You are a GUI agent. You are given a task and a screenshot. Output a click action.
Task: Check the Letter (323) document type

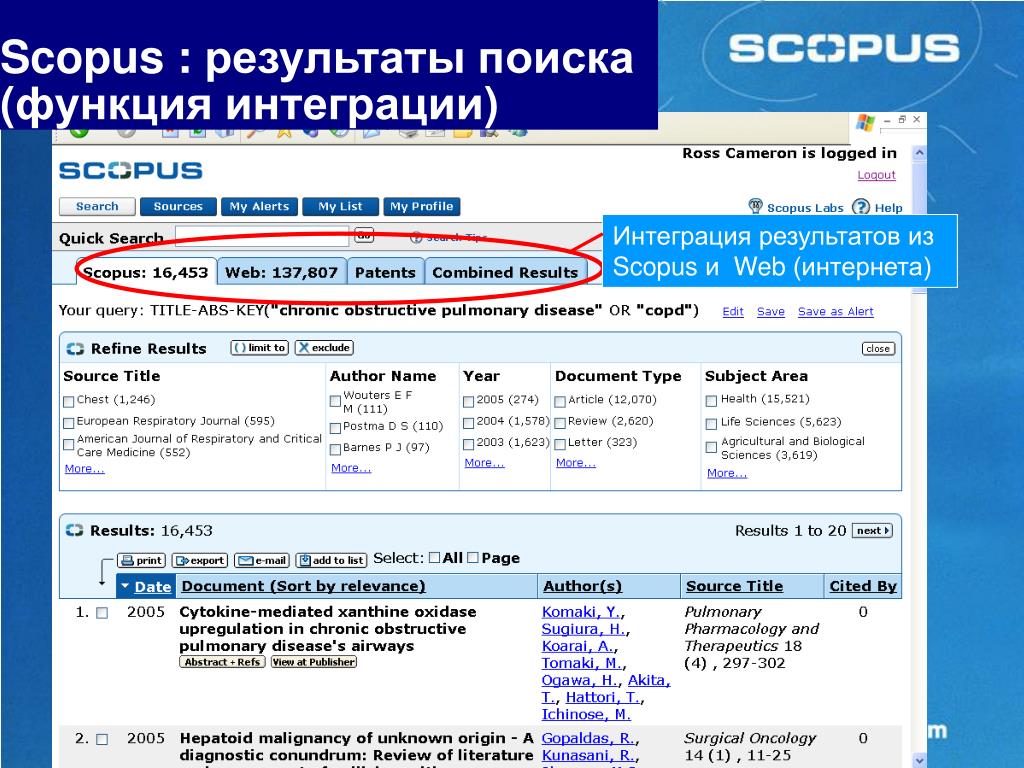pos(560,444)
